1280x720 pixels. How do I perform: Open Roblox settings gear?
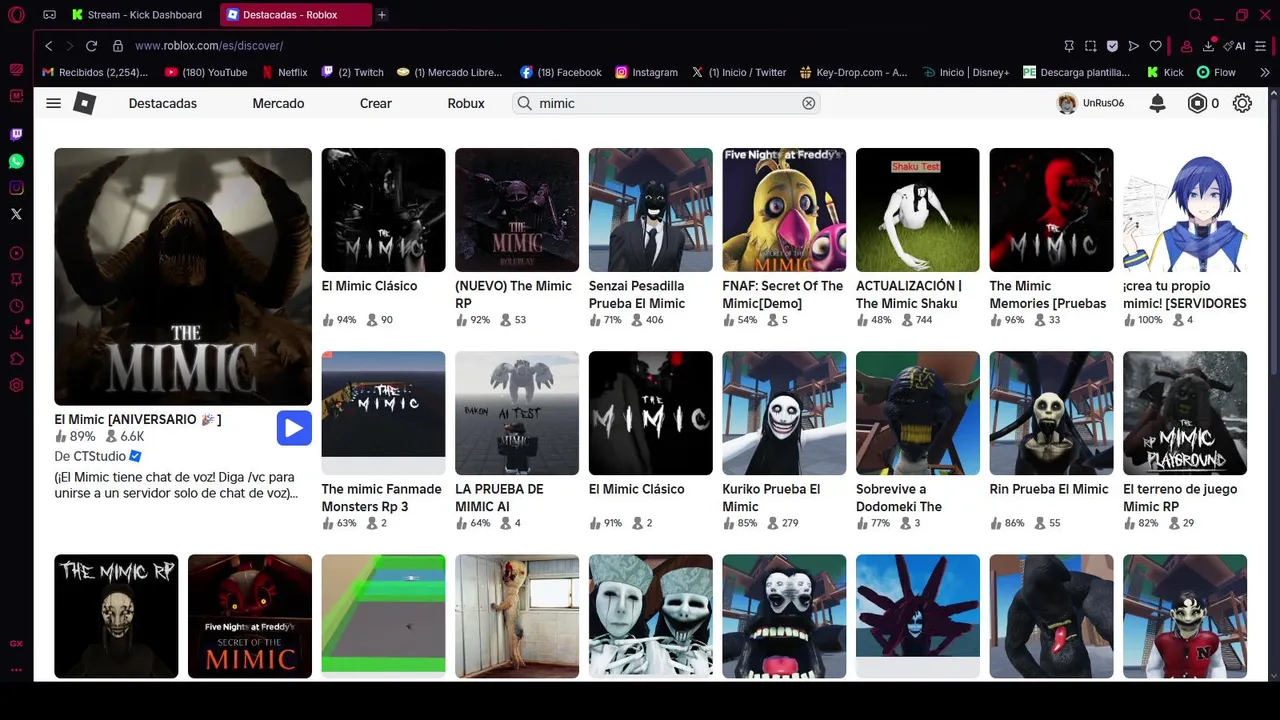tap(1242, 103)
